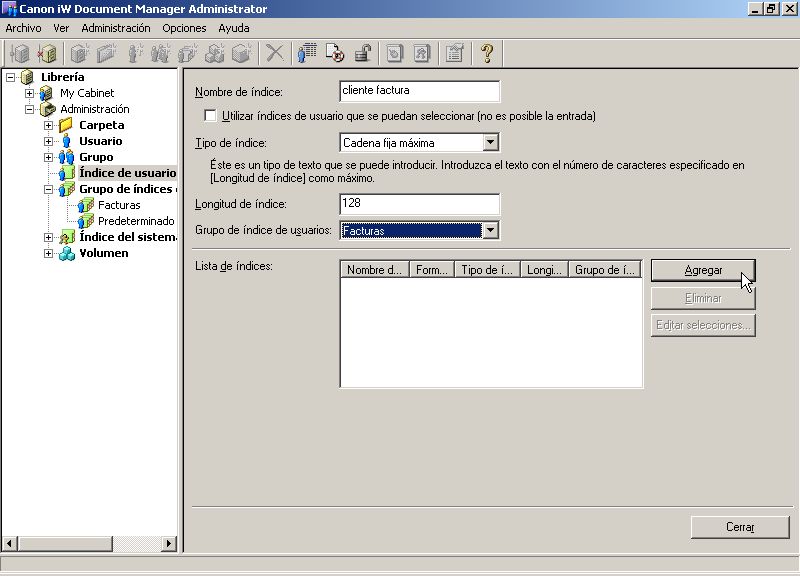This screenshot has height=576, width=800.
Task: Click the tree panel horizontal scrollbar thumb
Action: (x=65, y=544)
